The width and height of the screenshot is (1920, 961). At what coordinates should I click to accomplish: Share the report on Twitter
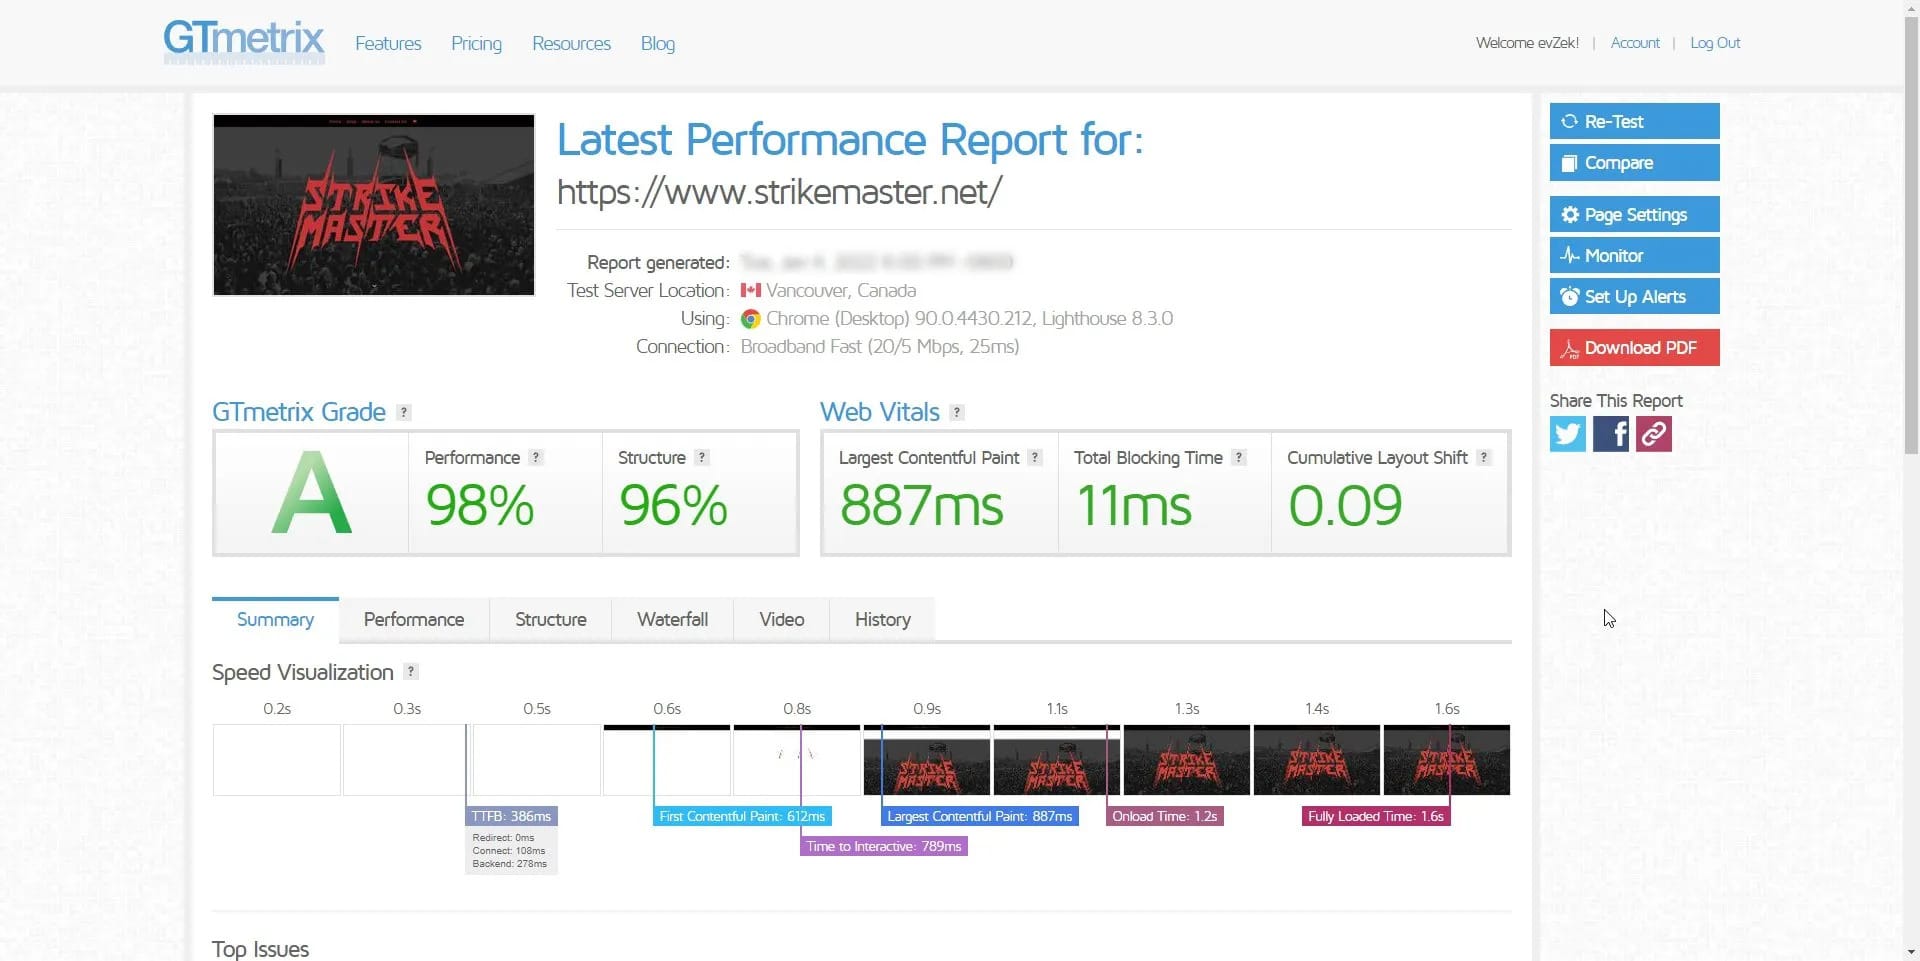[x=1567, y=433]
